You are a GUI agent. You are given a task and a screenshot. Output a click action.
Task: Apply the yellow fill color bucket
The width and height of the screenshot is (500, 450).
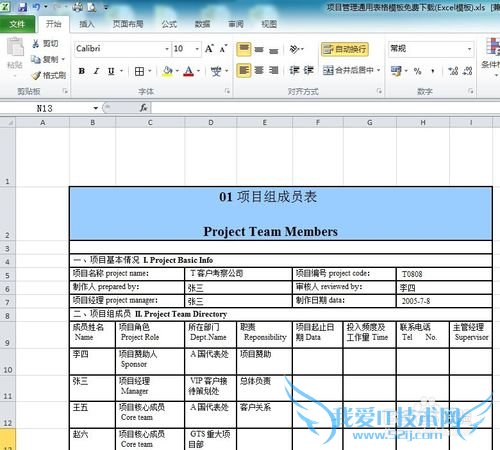(x=168, y=71)
